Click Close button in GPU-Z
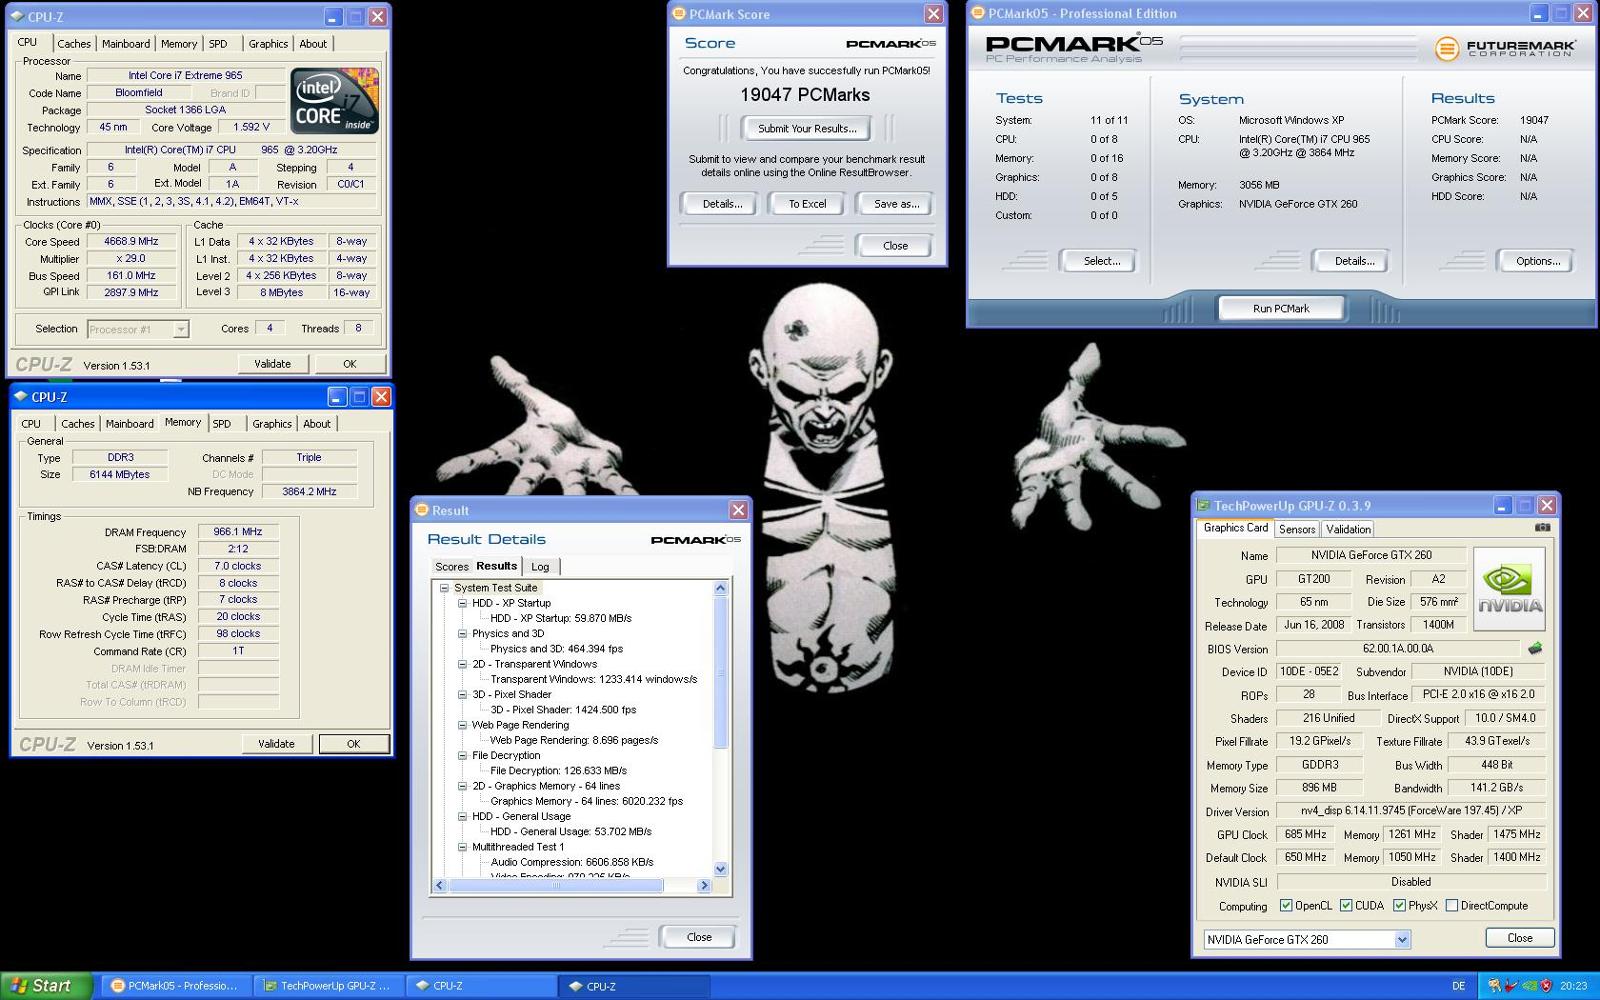The width and height of the screenshot is (1600, 1000). [1519, 938]
